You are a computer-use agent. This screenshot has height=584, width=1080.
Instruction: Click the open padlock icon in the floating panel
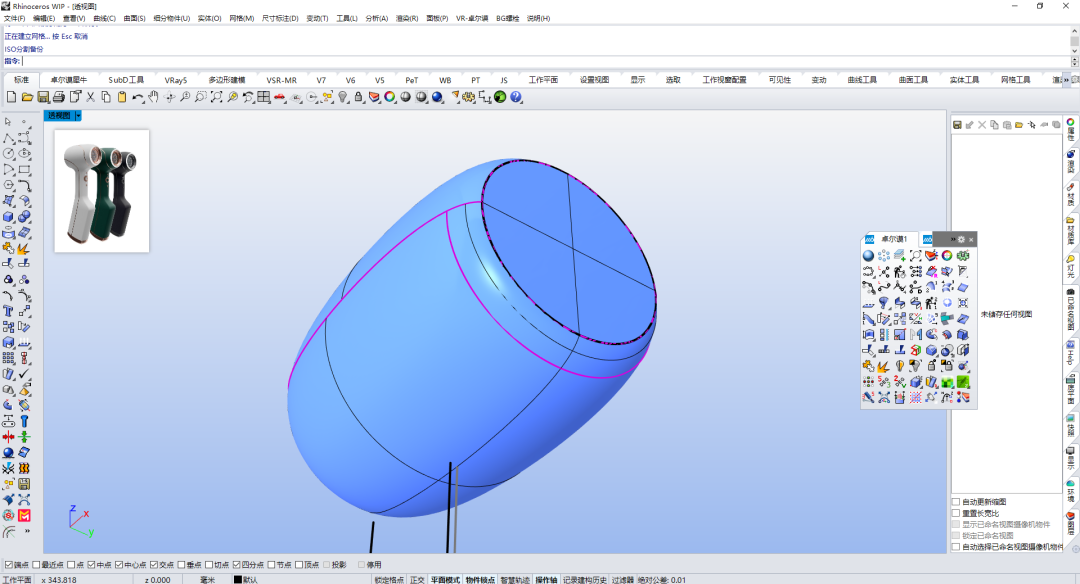coord(931,365)
